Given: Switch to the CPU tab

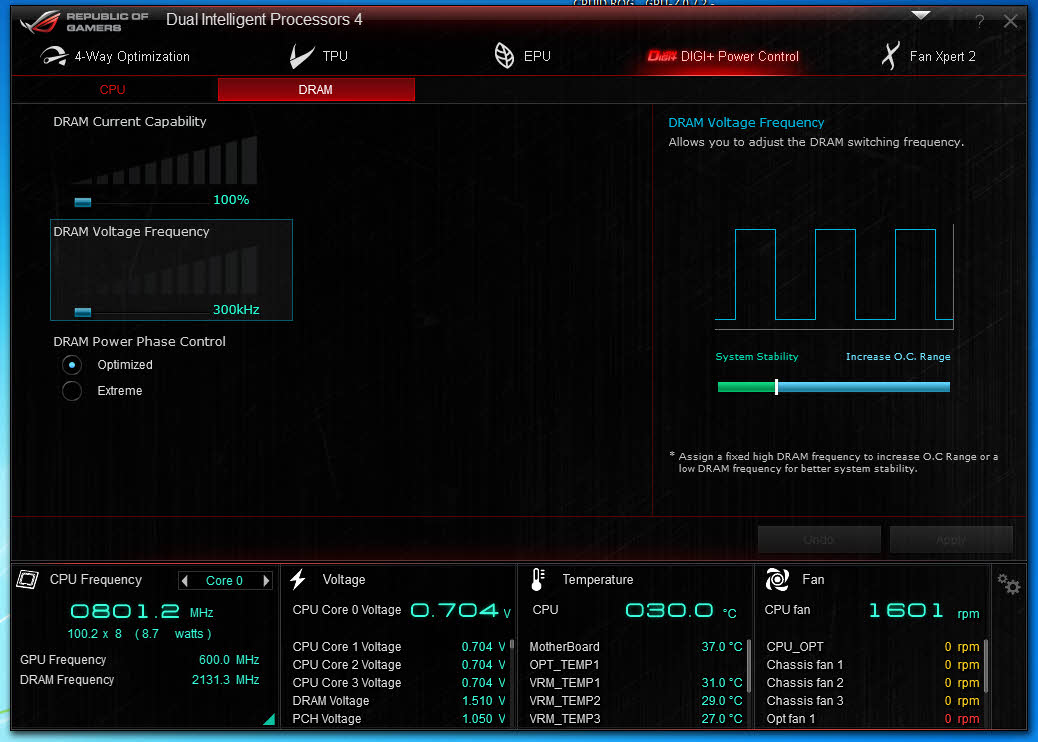Looking at the screenshot, I should (x=113, y=90).
